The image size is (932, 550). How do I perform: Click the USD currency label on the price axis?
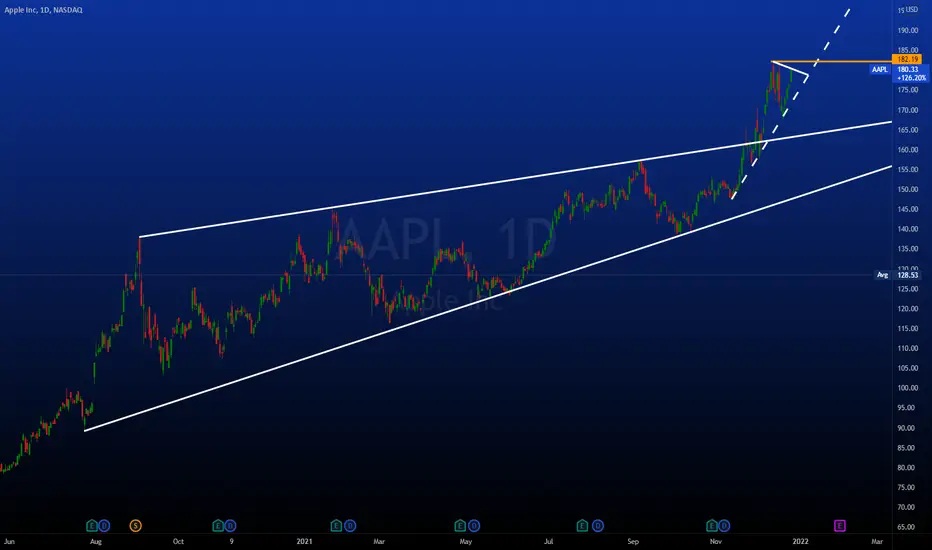912,10
